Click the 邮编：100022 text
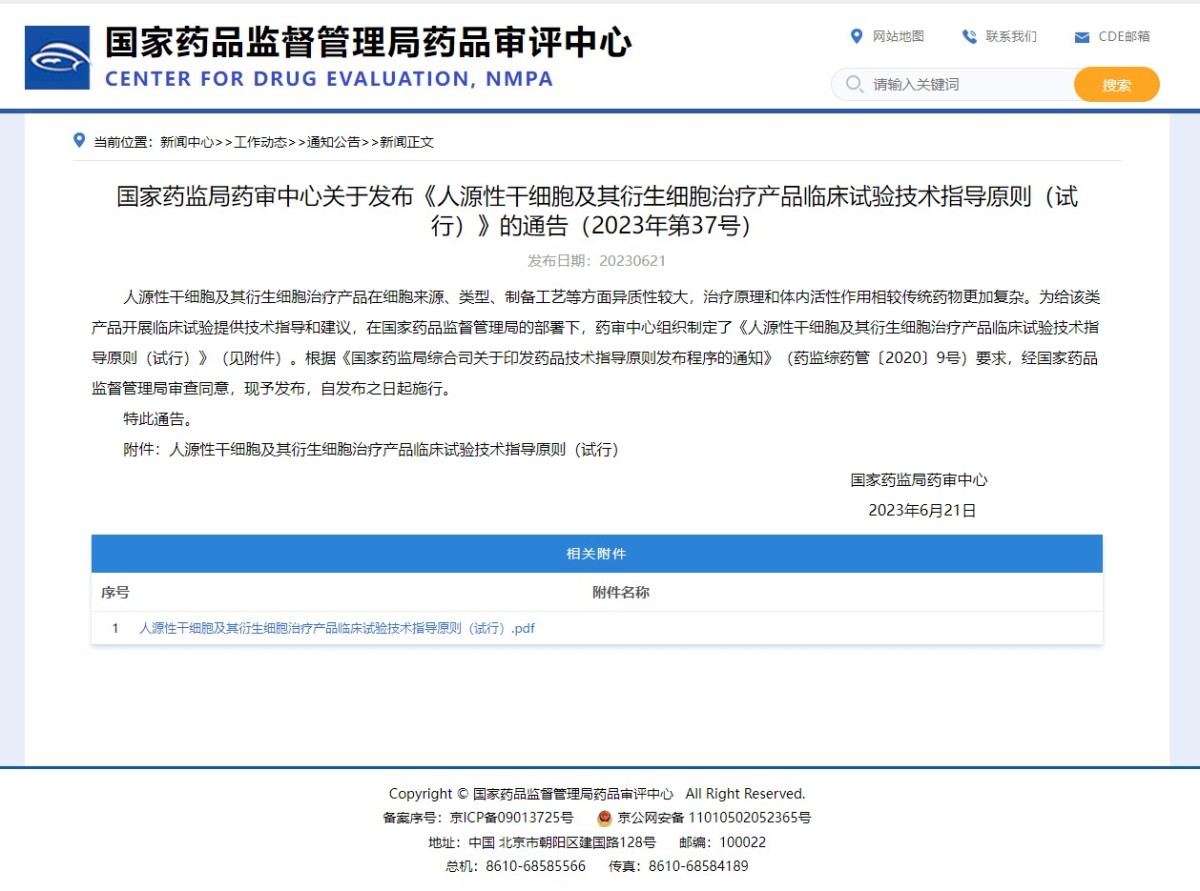1200x891 pixels. pyautogui.click(x=723, y=842)
